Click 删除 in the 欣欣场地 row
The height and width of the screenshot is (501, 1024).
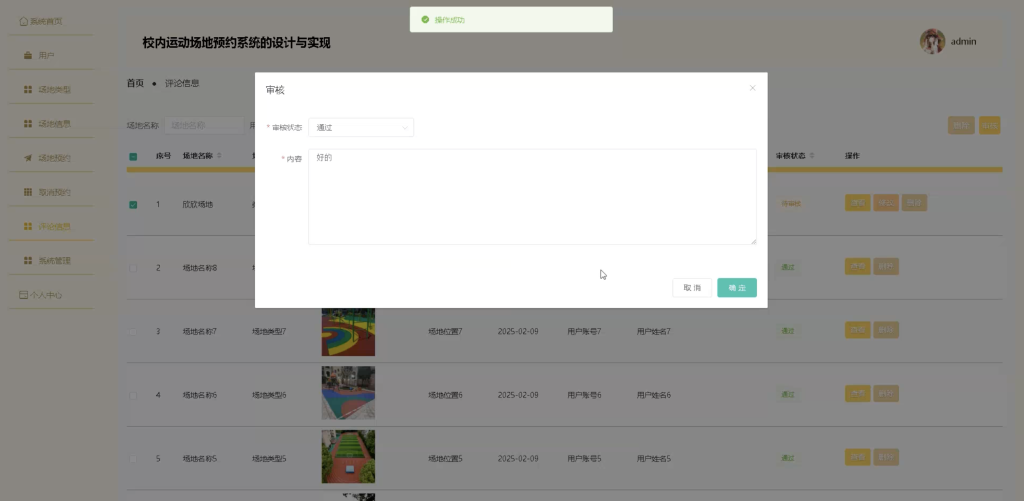coord(914,202)
